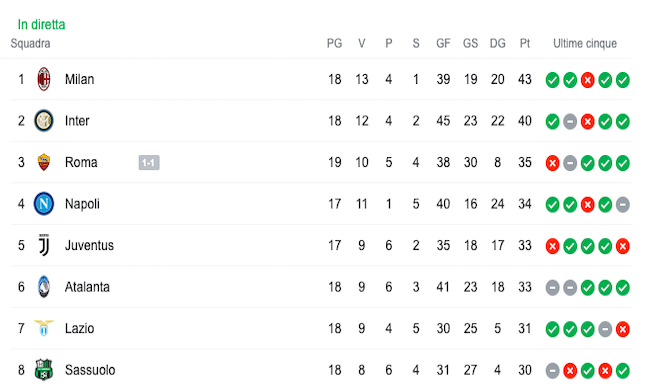Select the Sassuolo team name
The height and width of the screenshot is (390, 650).
[90, 370]
